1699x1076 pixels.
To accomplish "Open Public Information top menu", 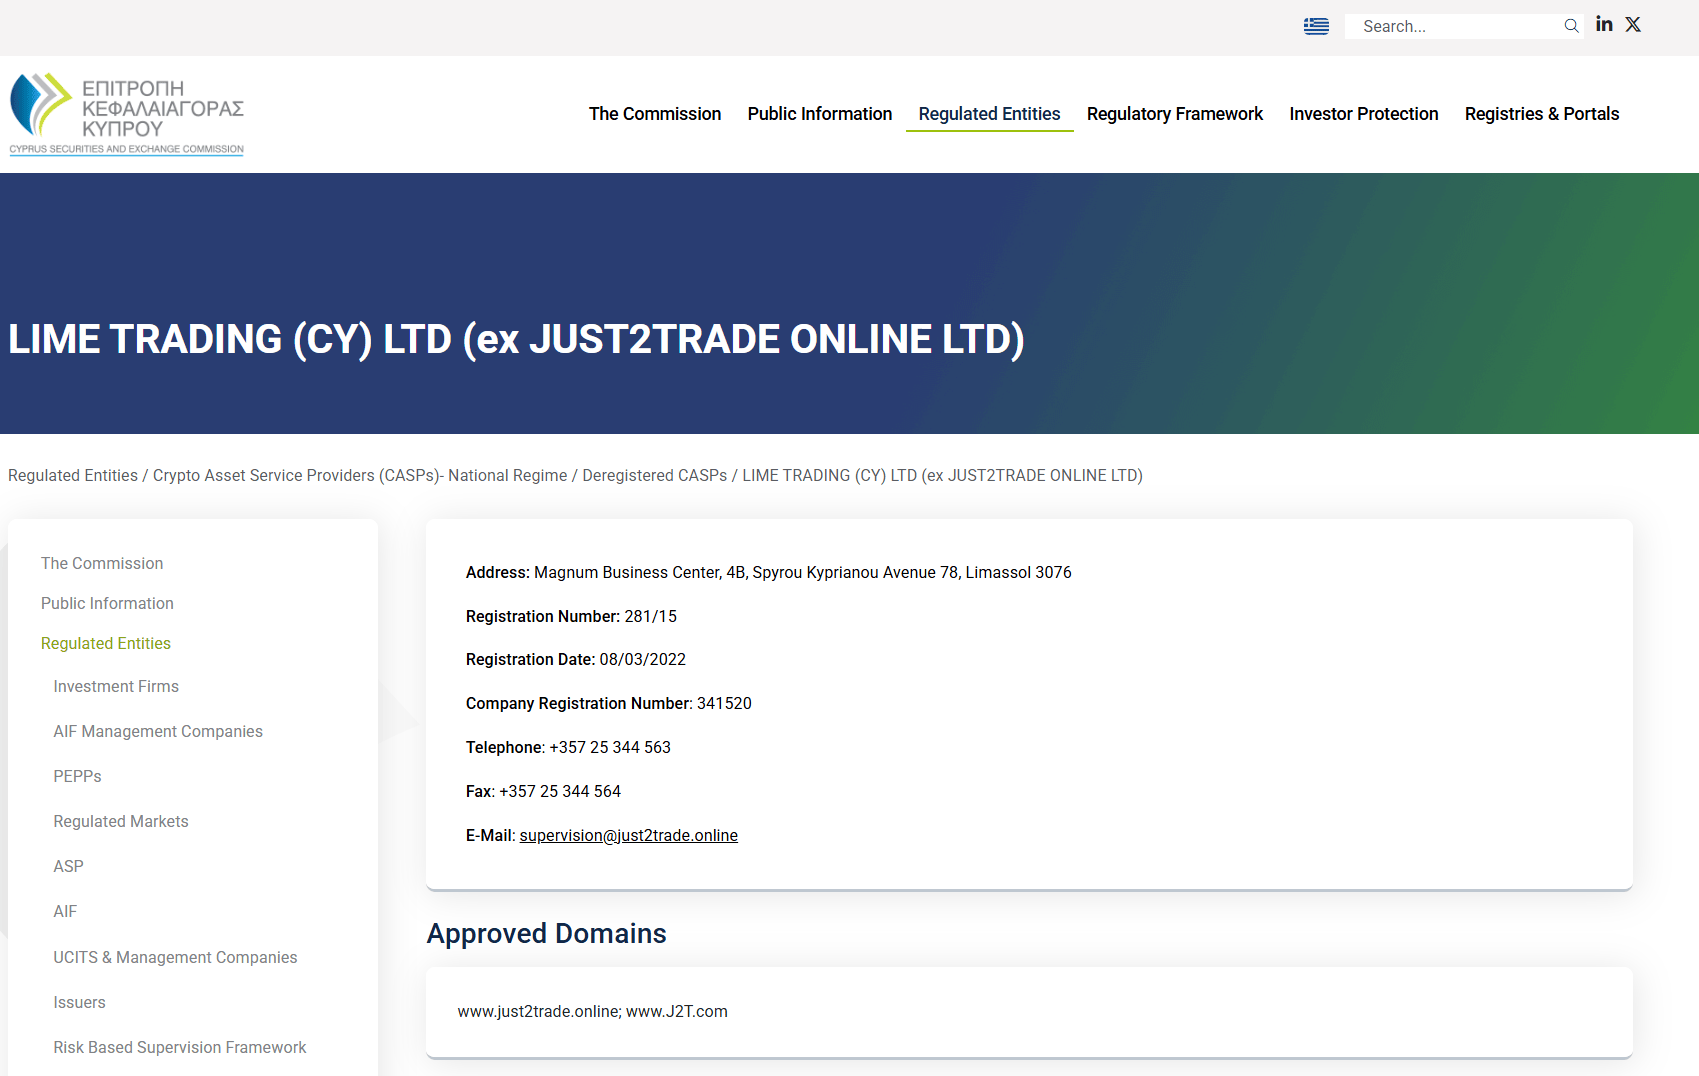I will [820, 114].
